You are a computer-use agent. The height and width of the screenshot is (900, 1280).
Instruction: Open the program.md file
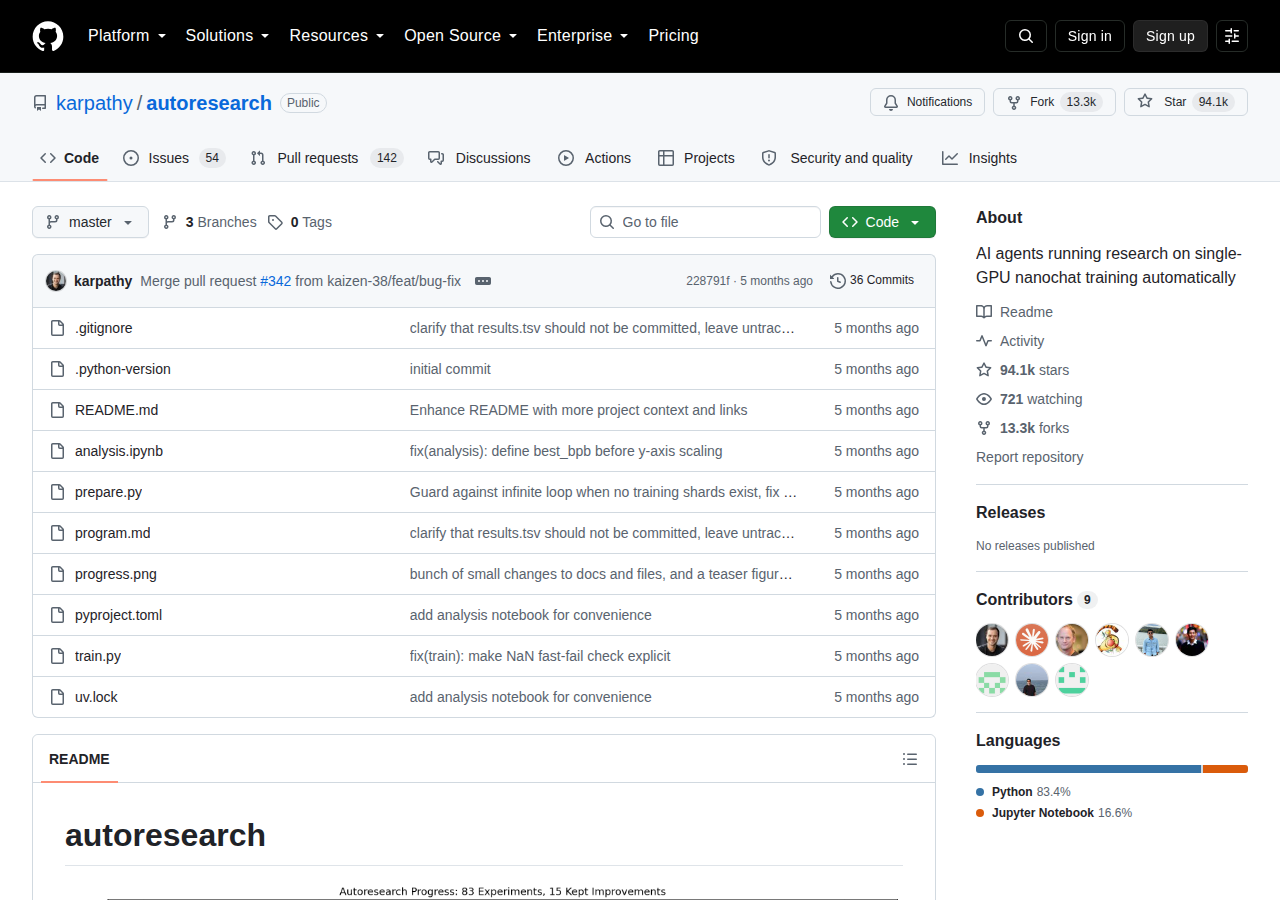pos(113,533)
